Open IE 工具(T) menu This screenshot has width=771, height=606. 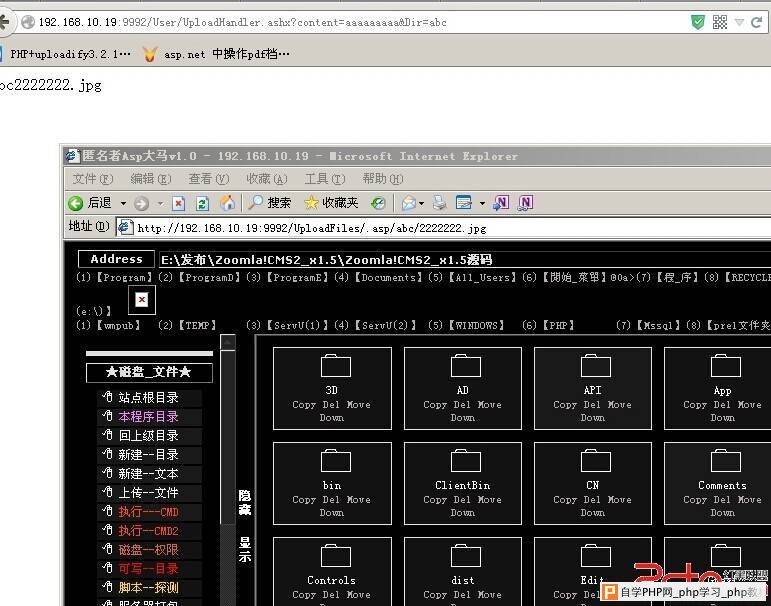click(325, 179)
